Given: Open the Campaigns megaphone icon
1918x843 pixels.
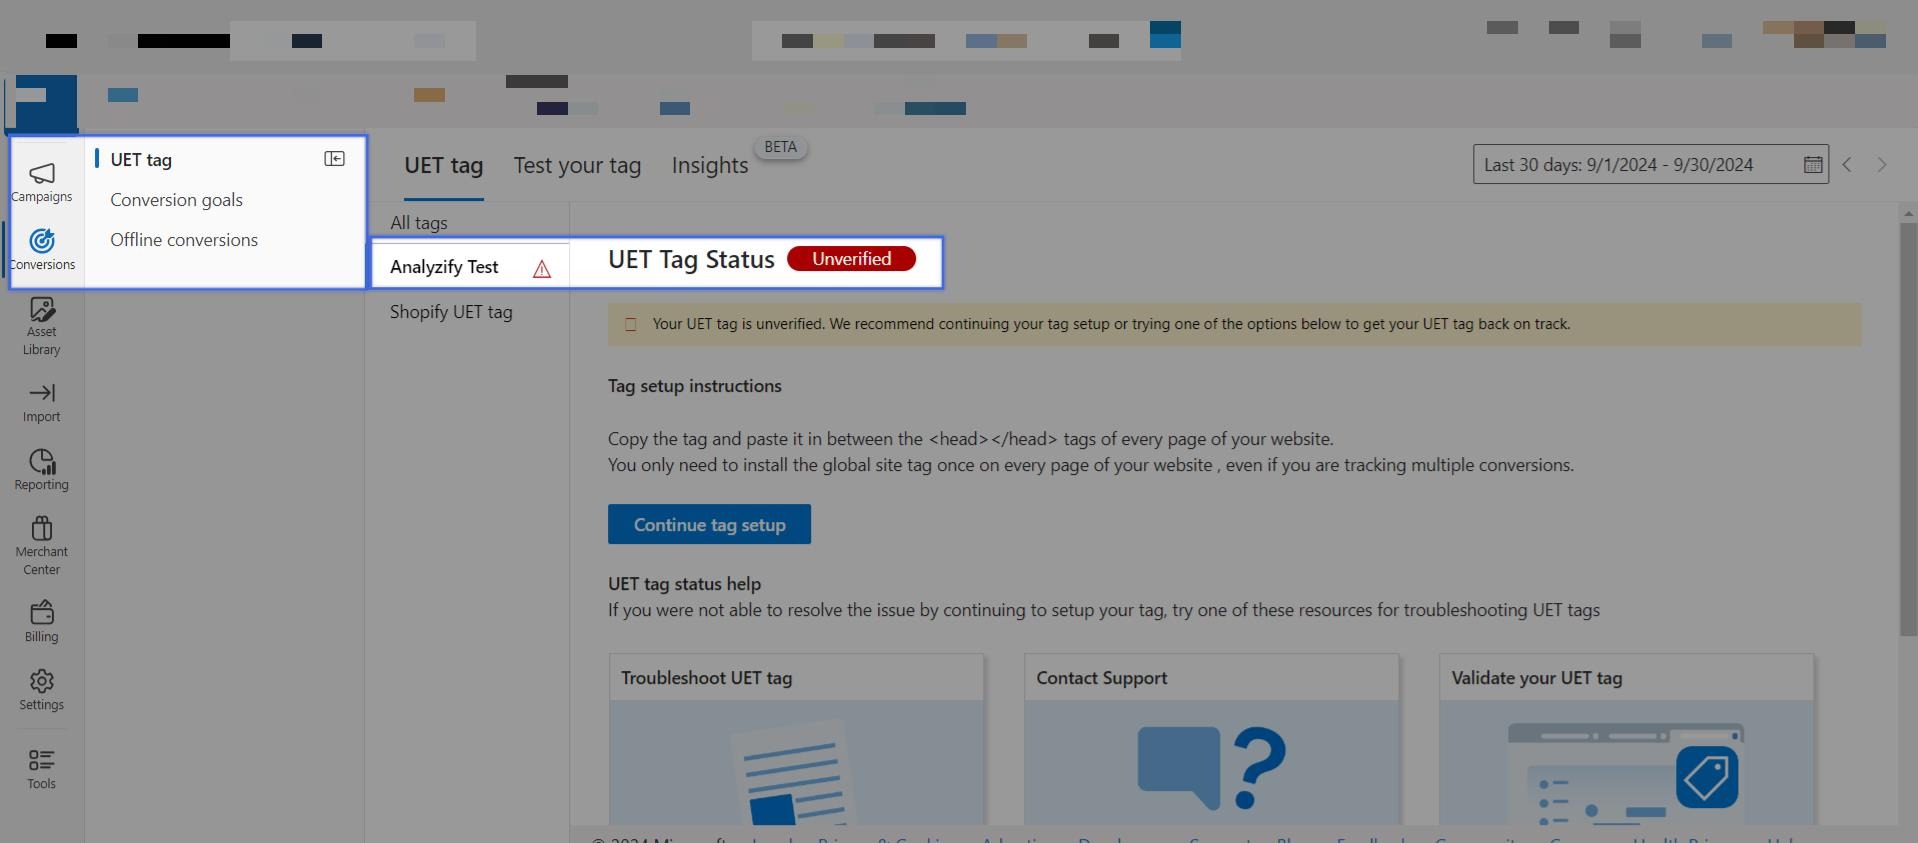Looking at the screenshot, I should [42, 174].
